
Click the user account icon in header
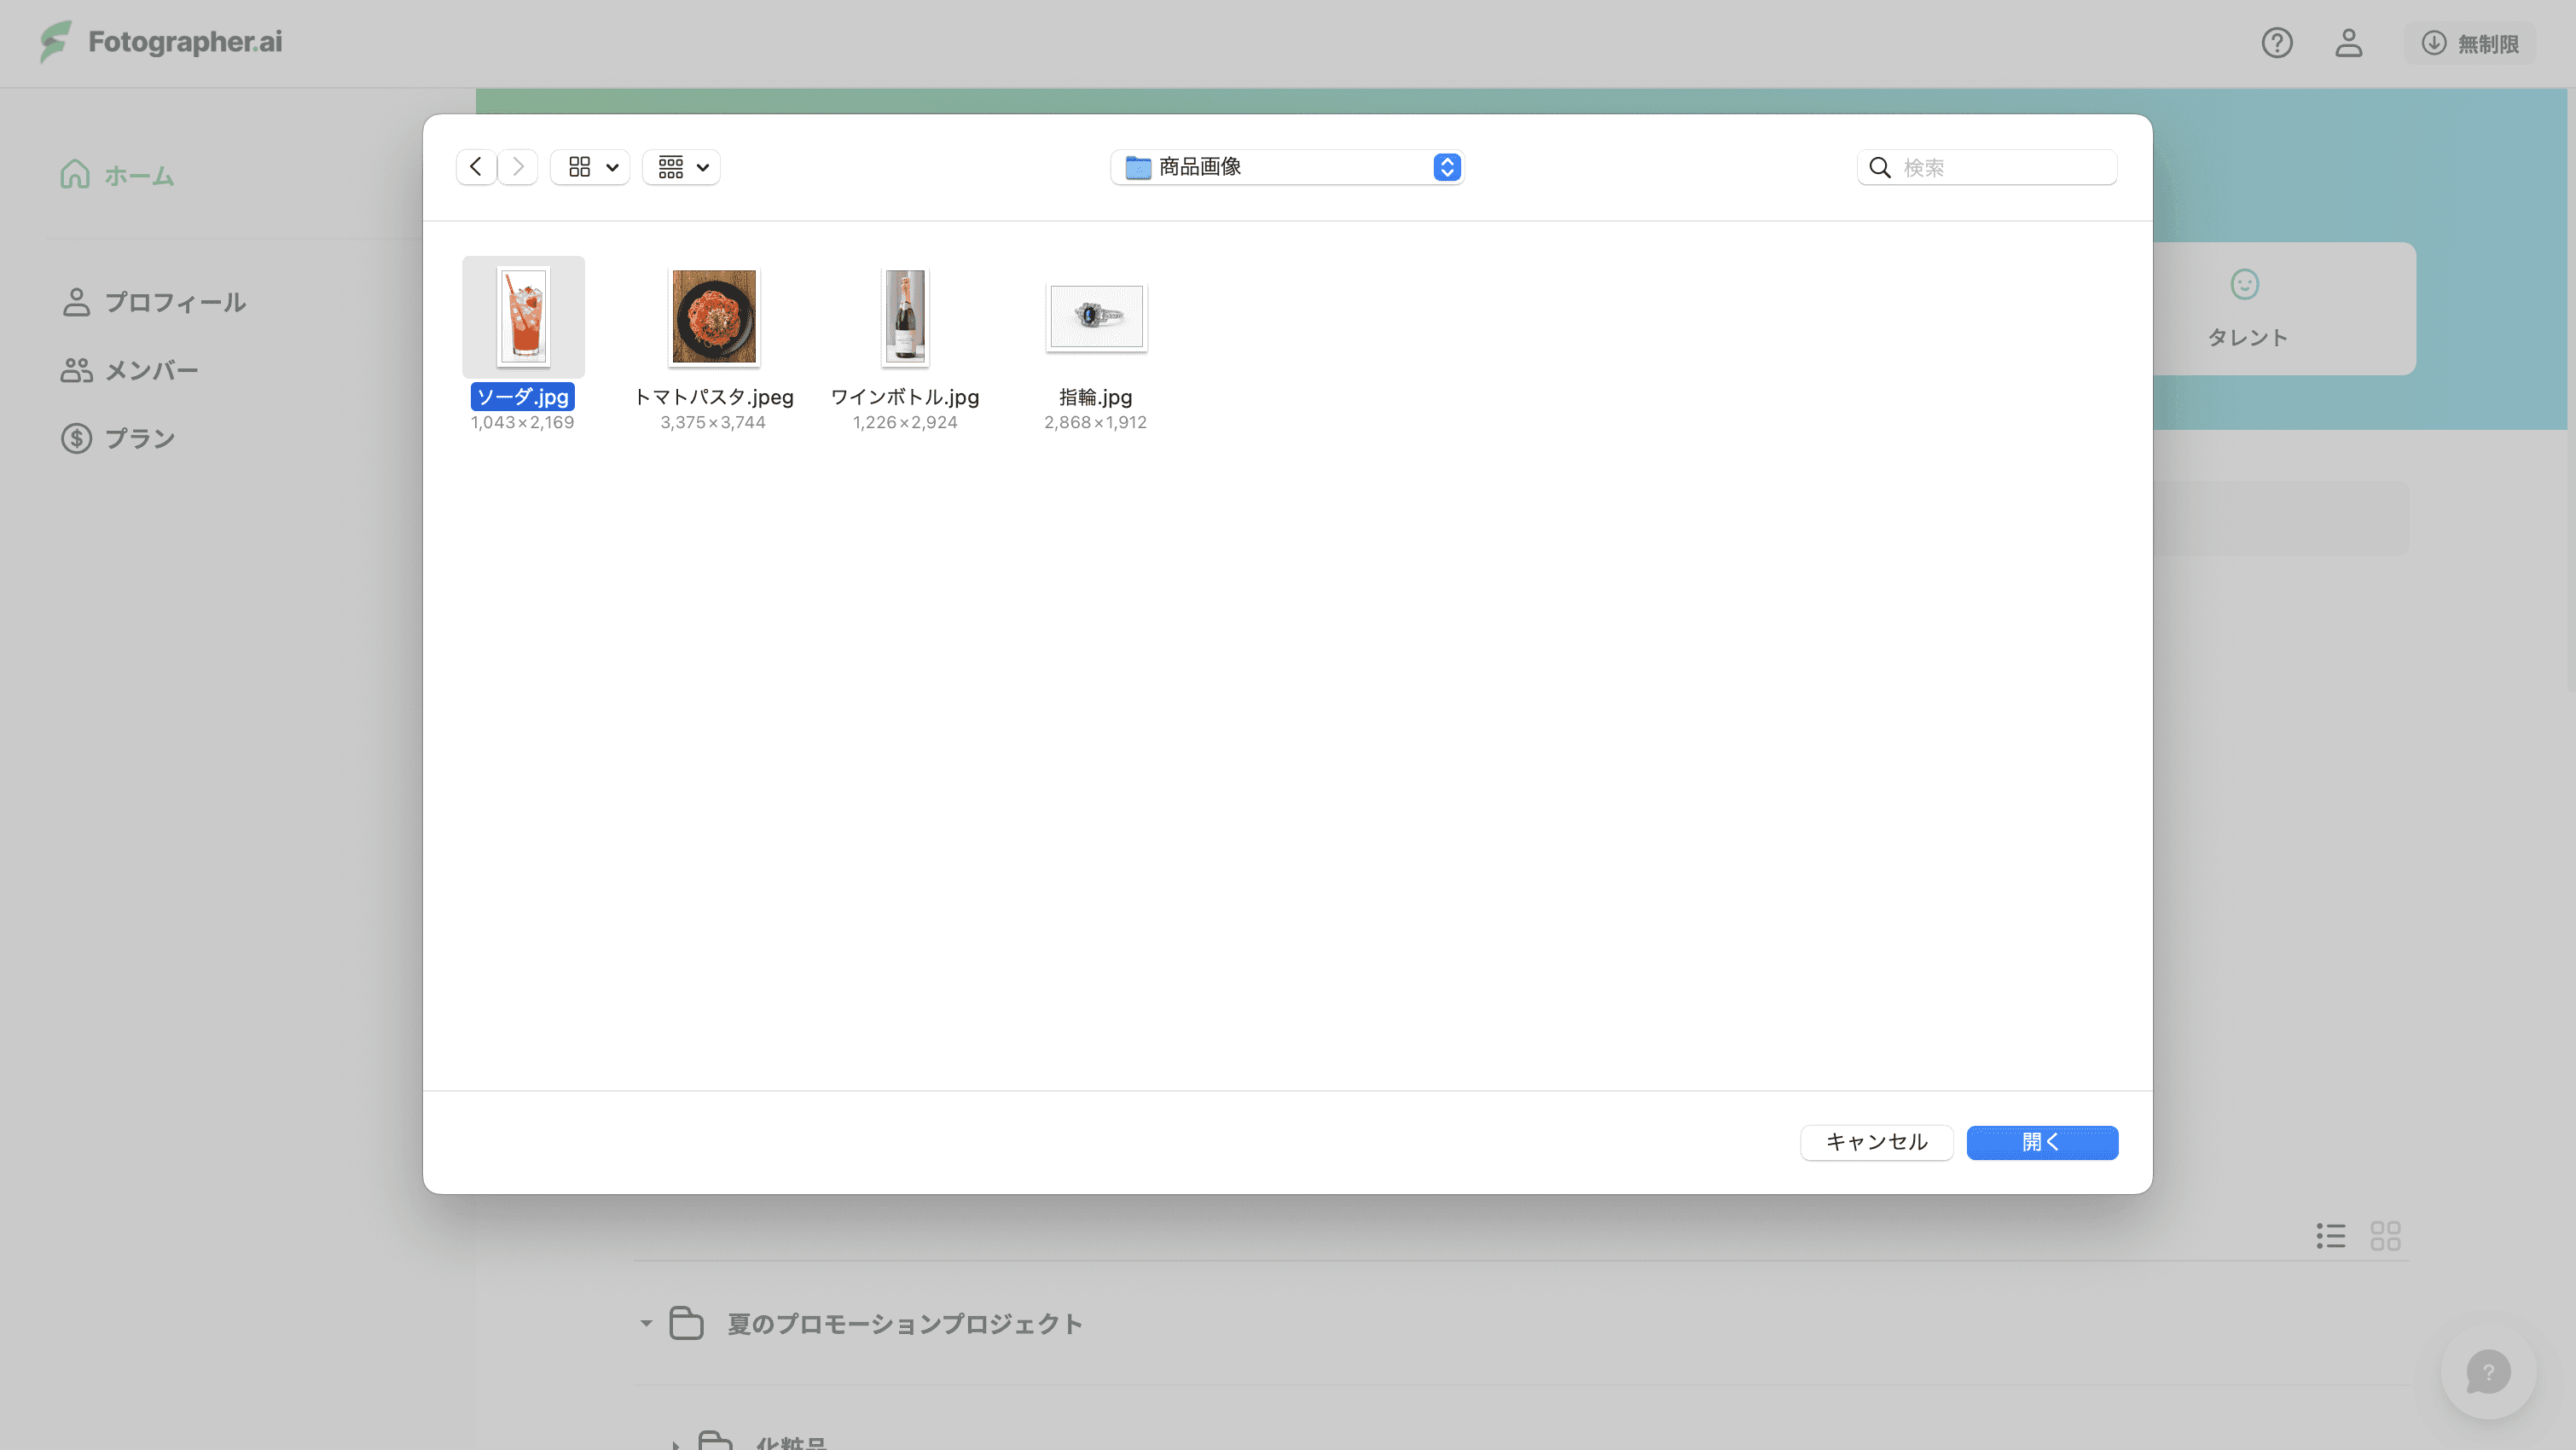pyautogui.click(x=2348, y=43)
